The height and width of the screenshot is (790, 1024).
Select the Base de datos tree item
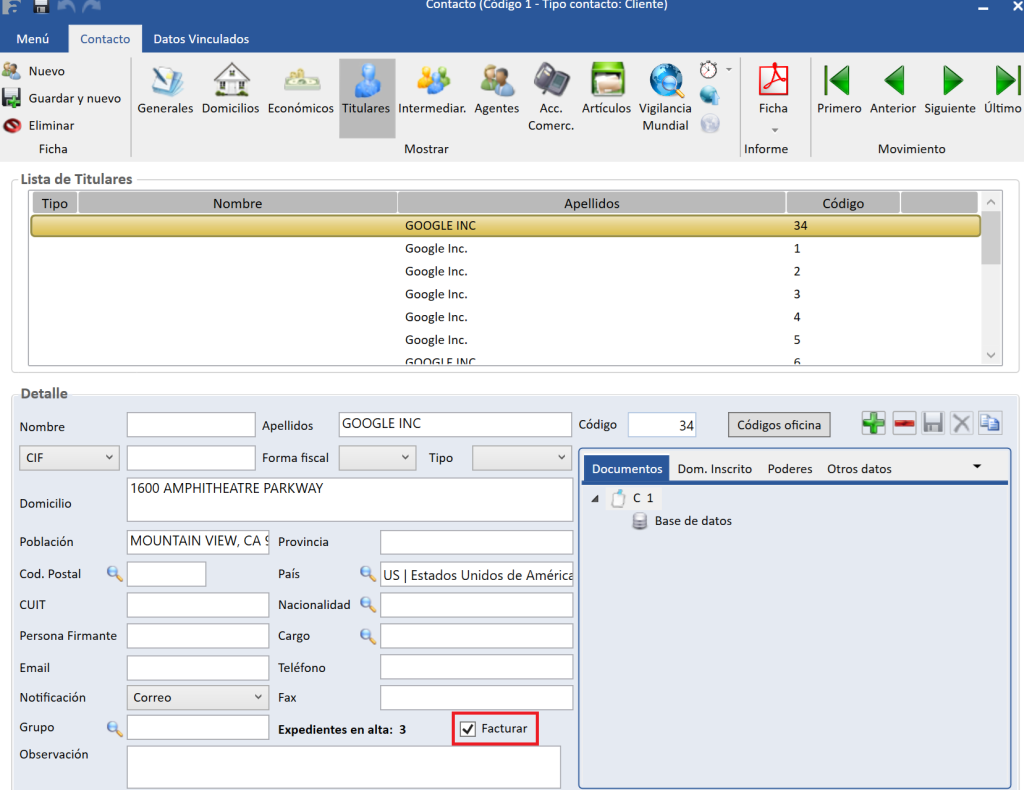click(693, 521)
